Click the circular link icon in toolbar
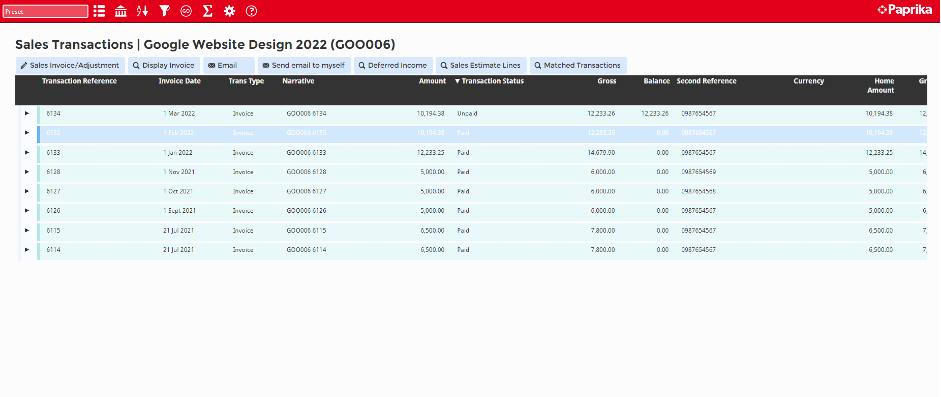The height and width of the screenshot is (397, 941). (x=186, y=11)
